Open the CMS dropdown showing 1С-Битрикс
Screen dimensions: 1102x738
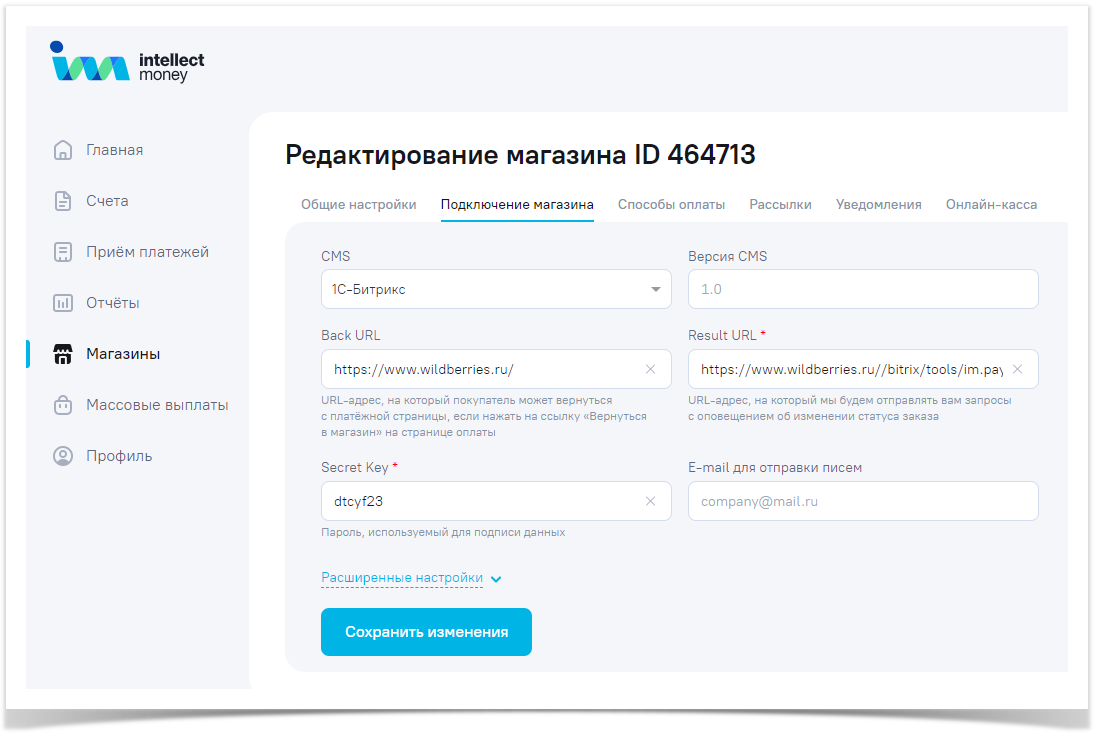click(x=495, y=289)
